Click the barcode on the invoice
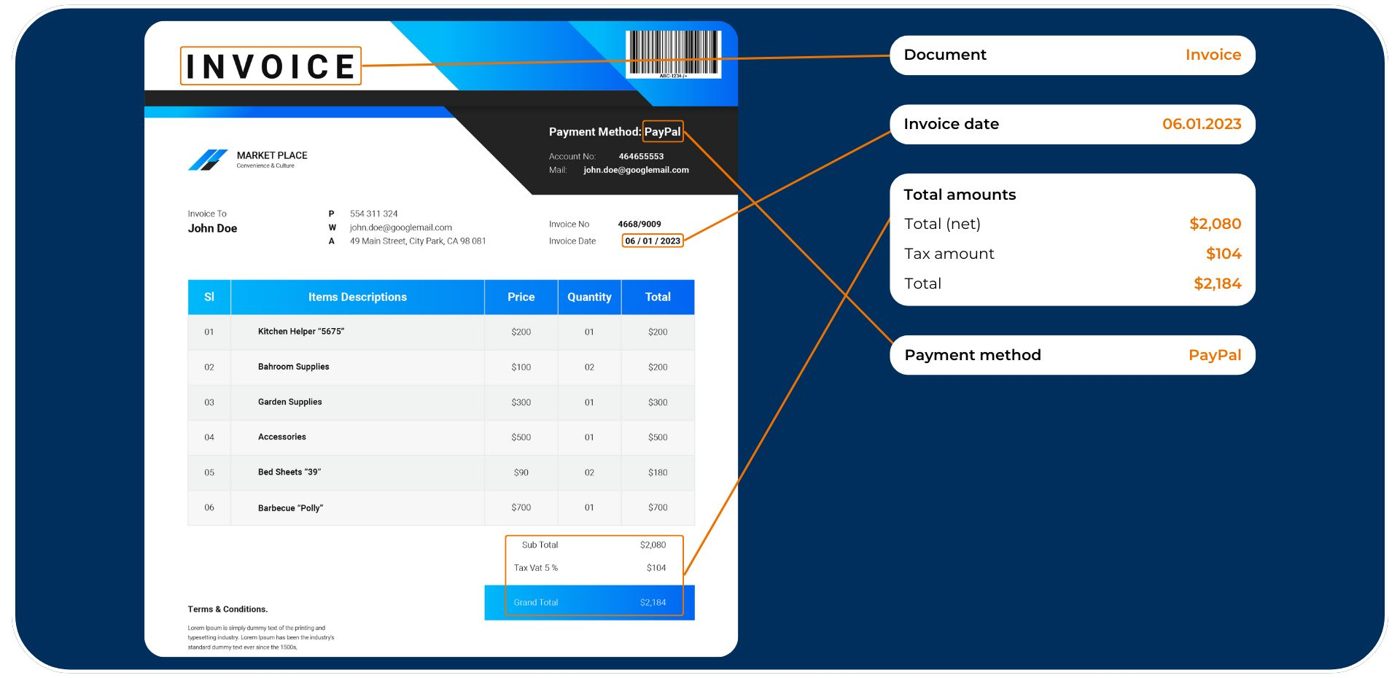The height and width of the screenshot is (678, 1400). coord(673,53)
